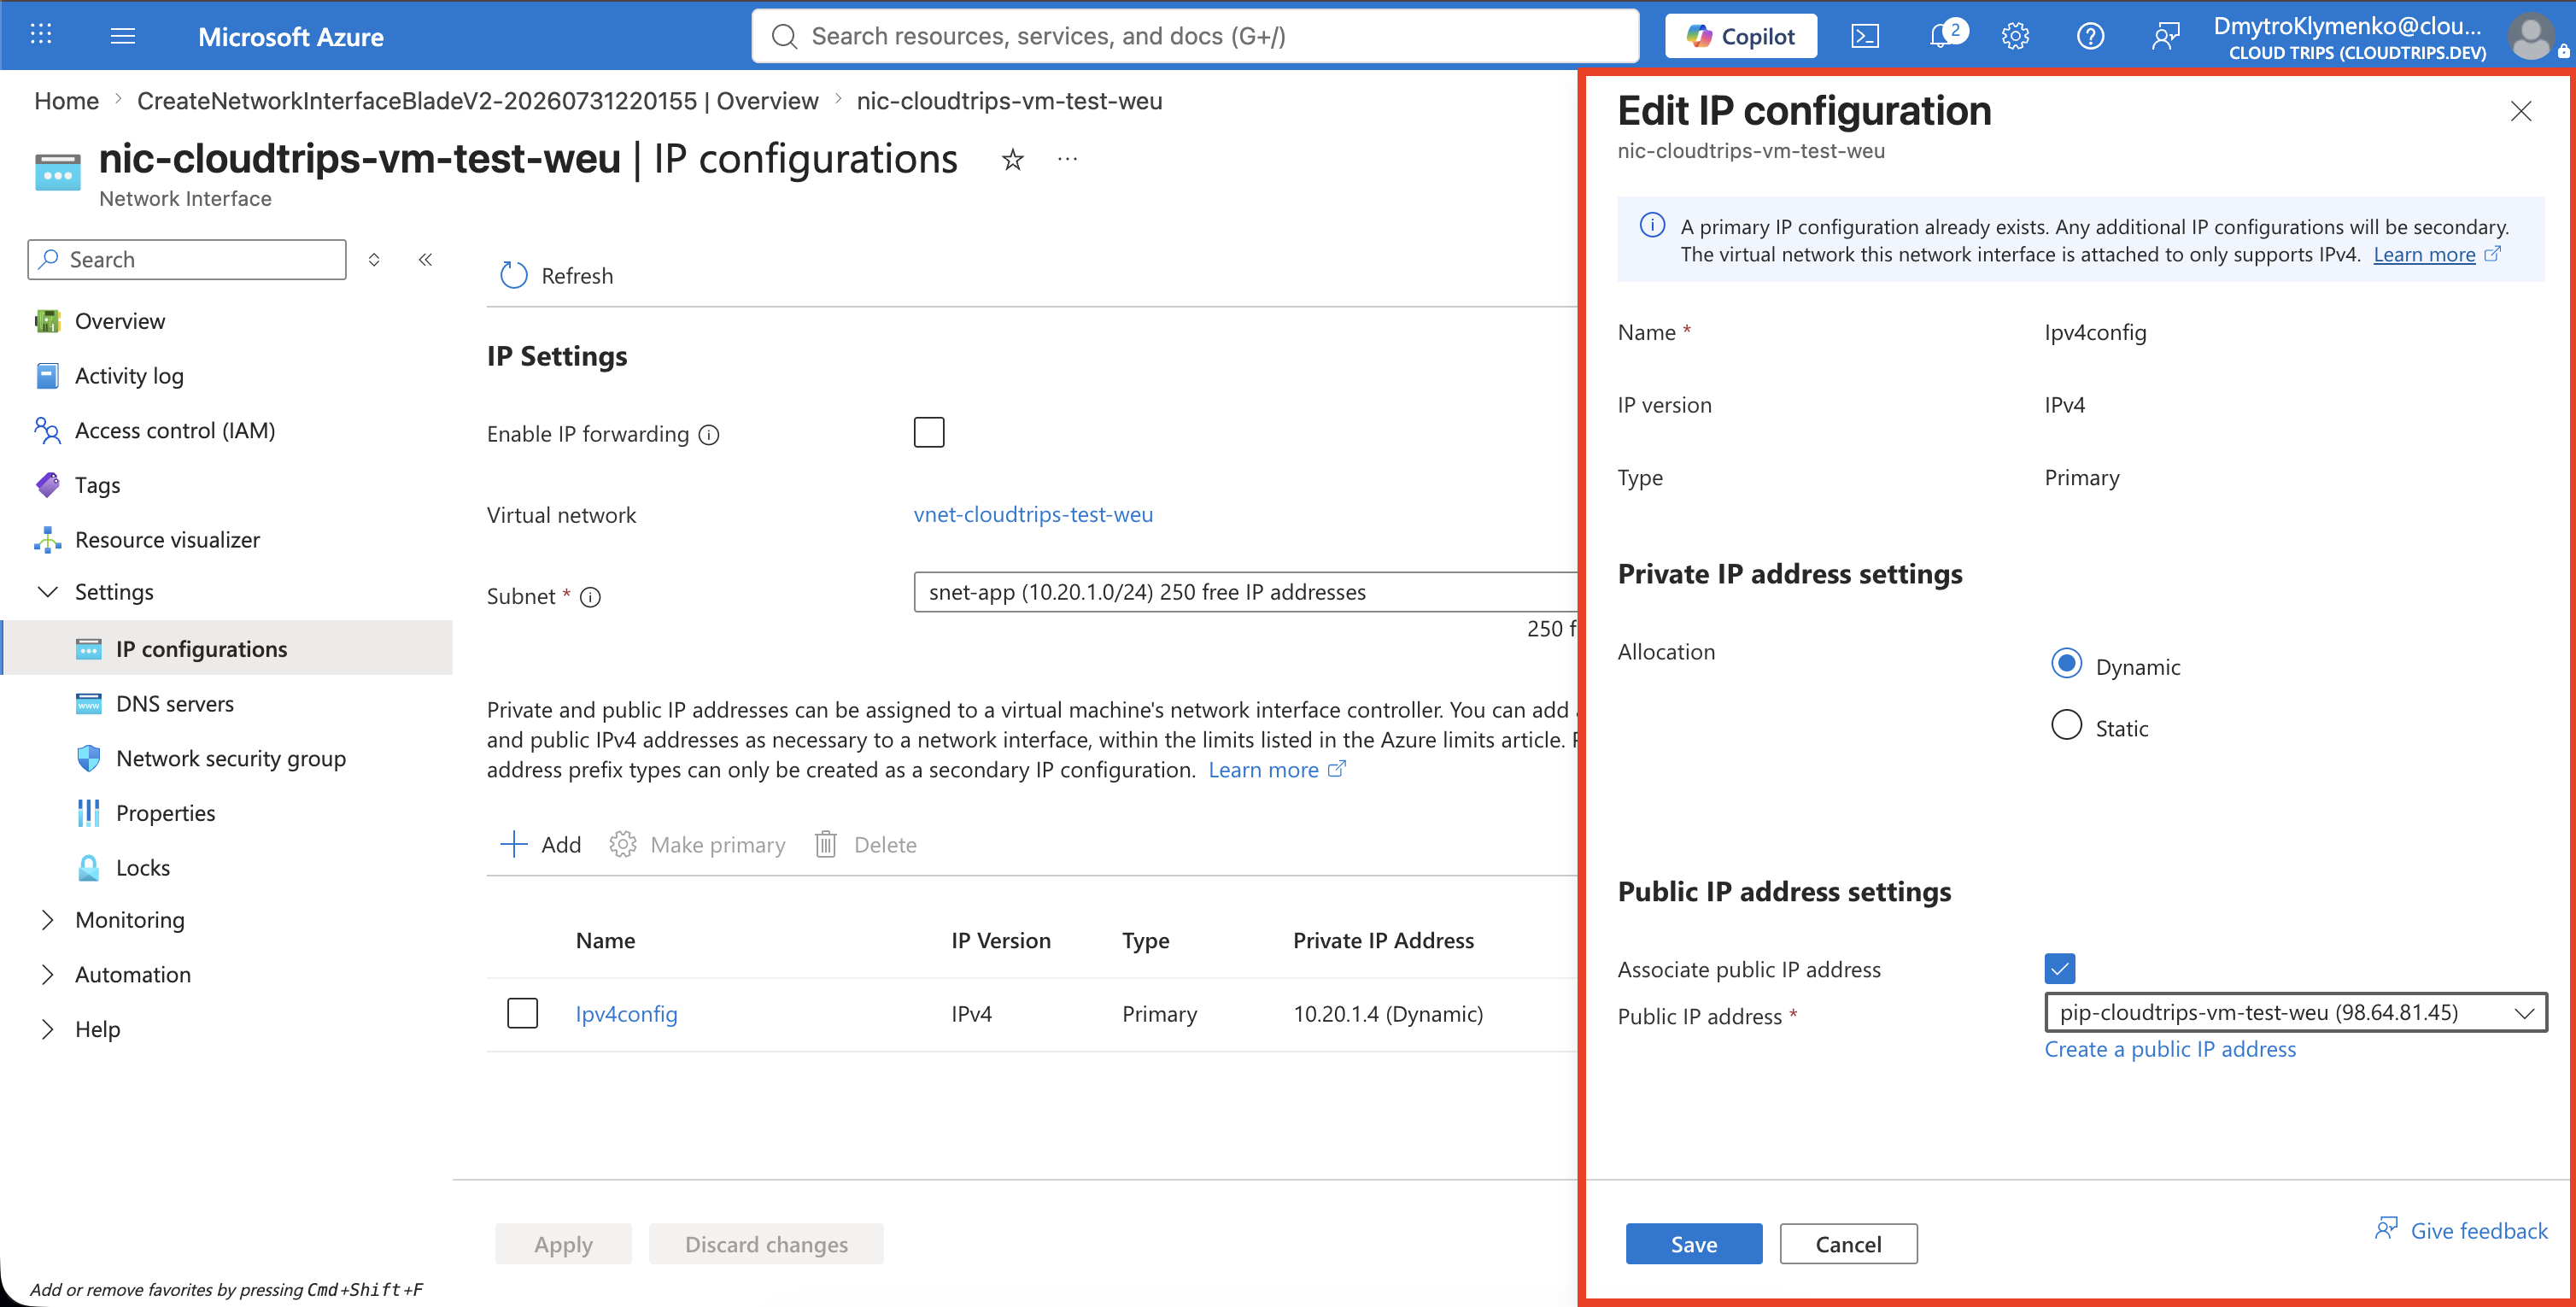The height and width of the screenshot is (1307, 2576).
Task: Click the Locks padlock icon
Action: coord(88,867)
